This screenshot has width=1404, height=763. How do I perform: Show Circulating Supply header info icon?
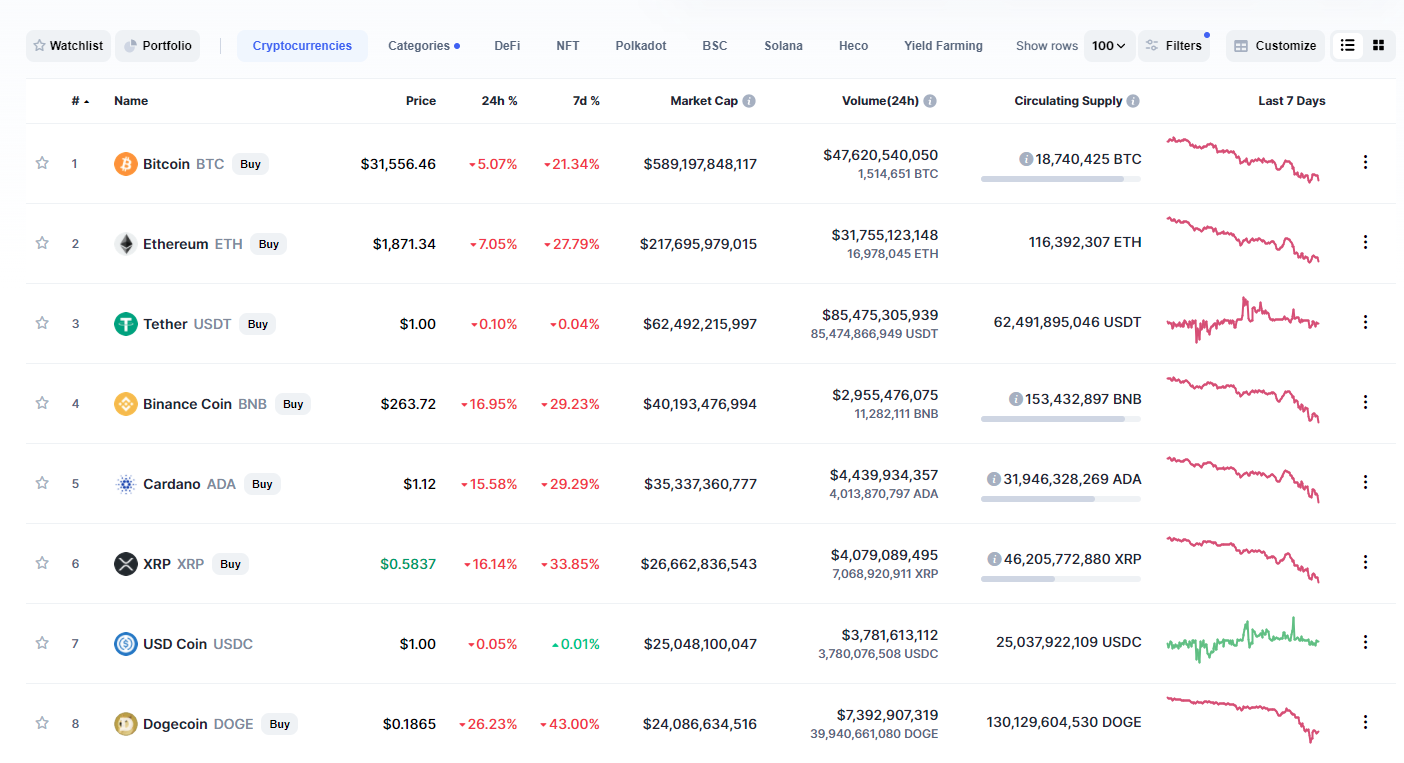1132,101
